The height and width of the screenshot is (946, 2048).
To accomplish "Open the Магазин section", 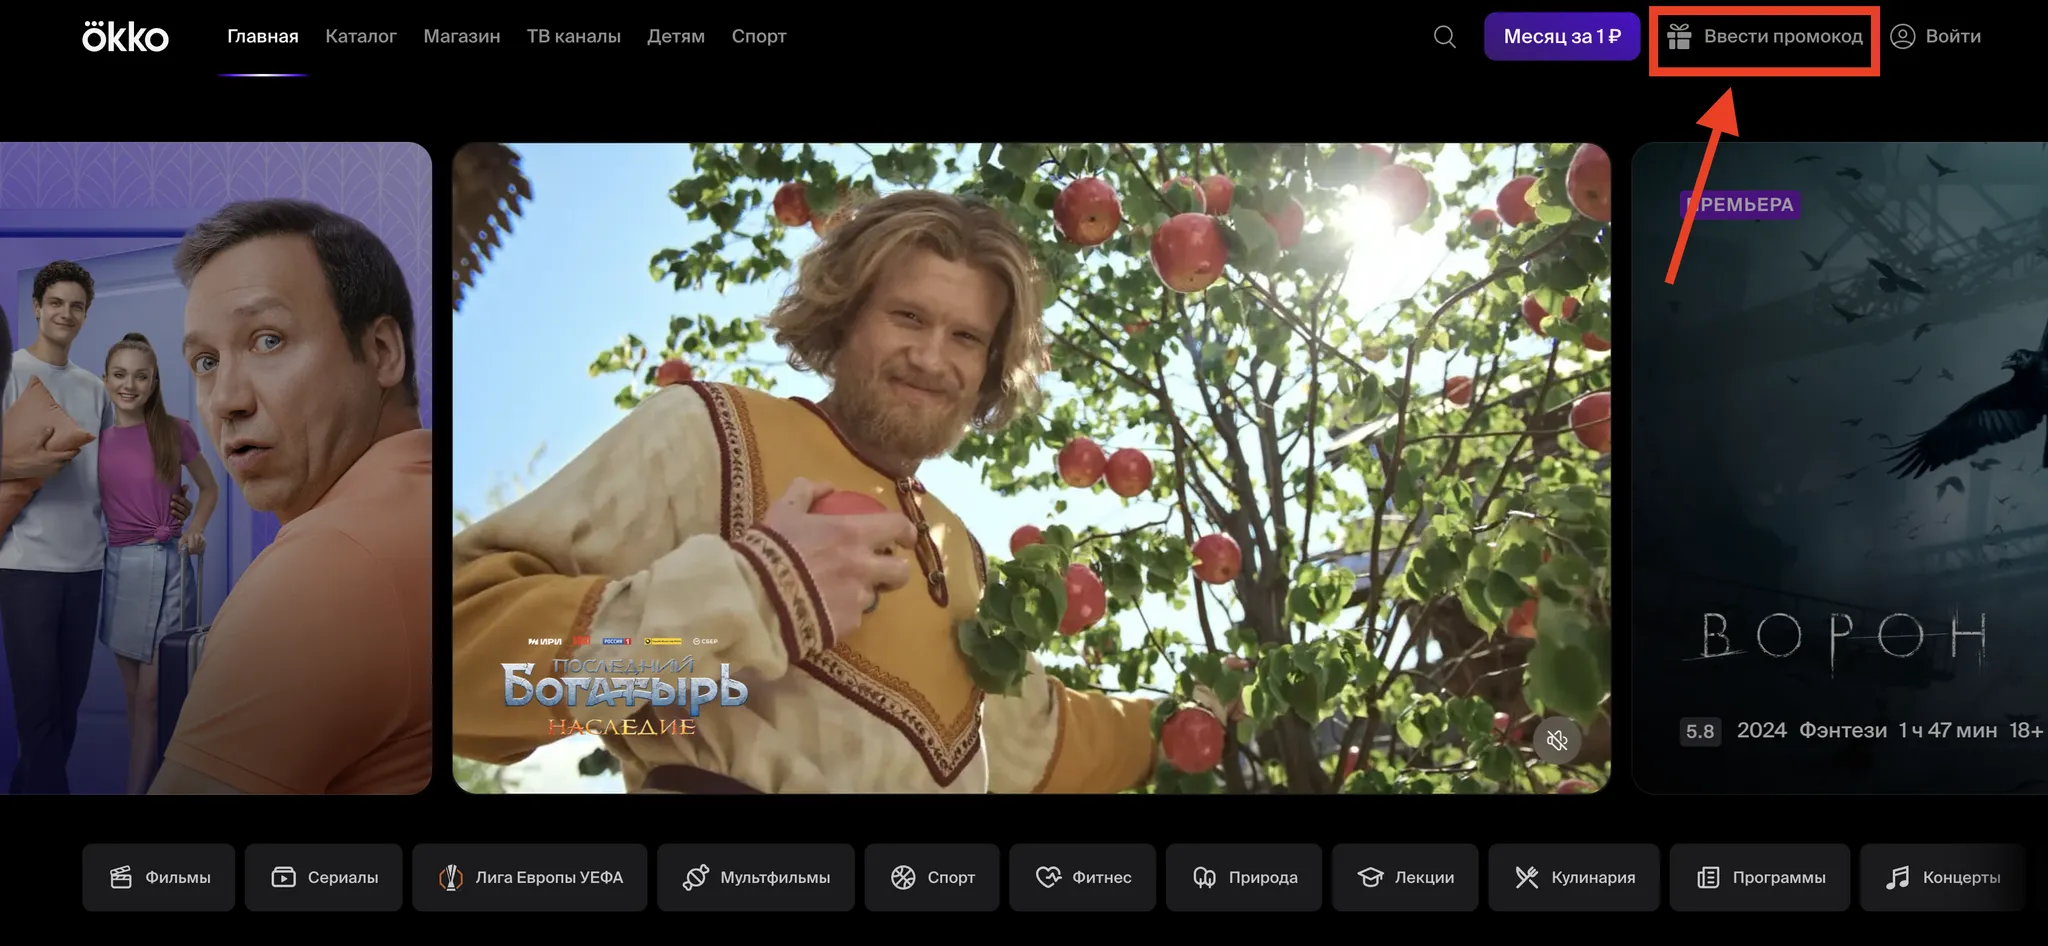I will click(x=462, y=37).
